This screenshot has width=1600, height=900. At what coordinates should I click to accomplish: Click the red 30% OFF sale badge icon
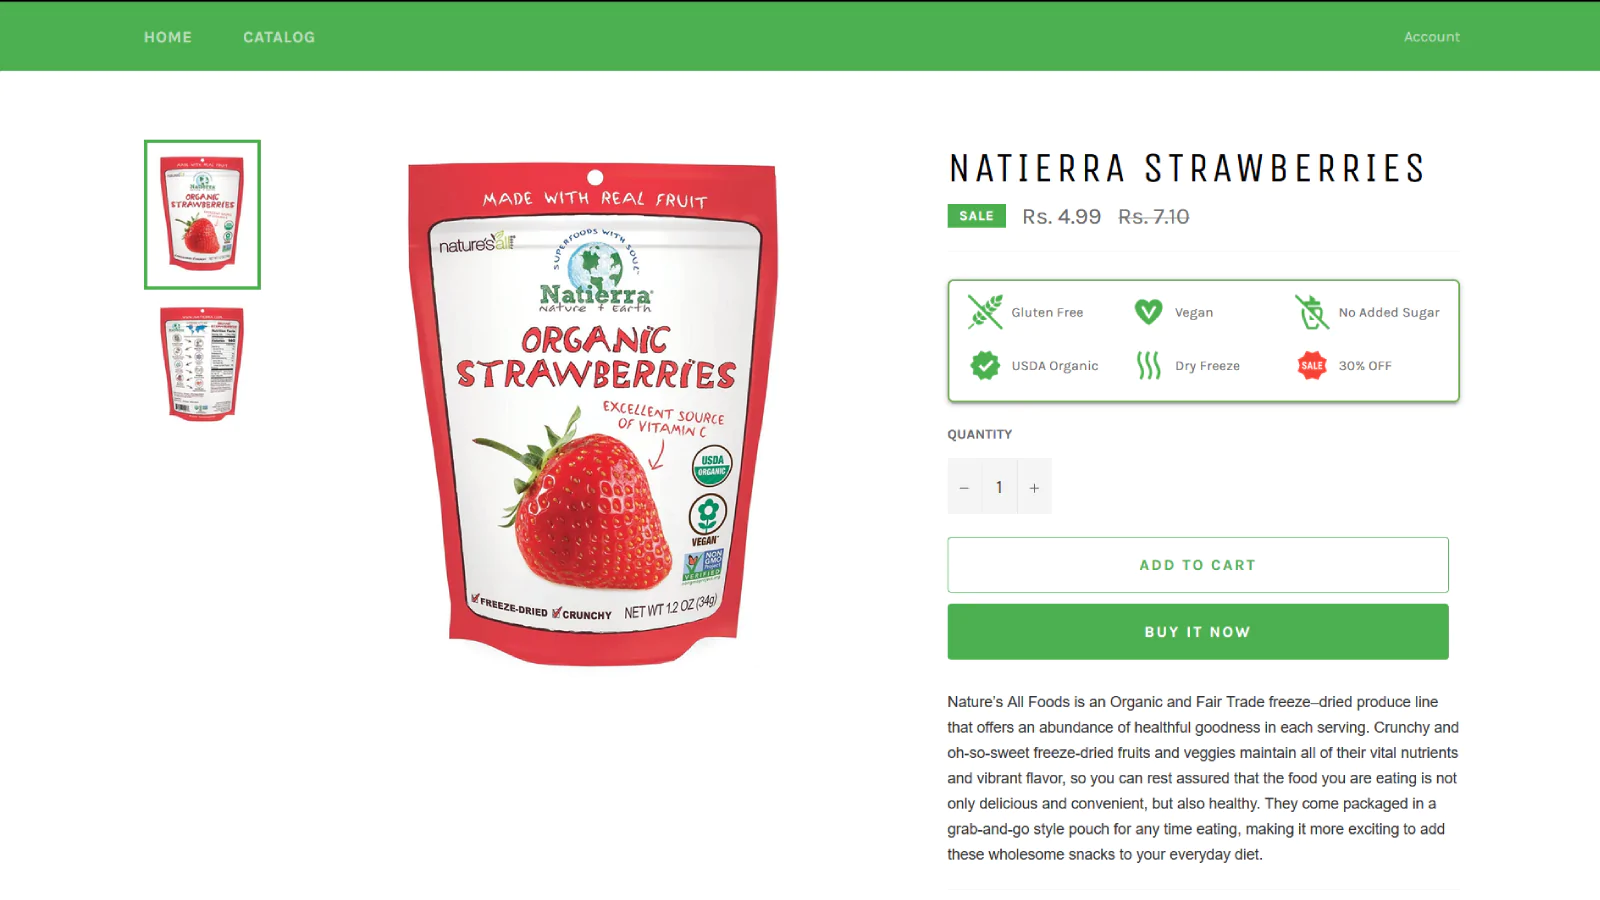click(x=1312, y=365)
